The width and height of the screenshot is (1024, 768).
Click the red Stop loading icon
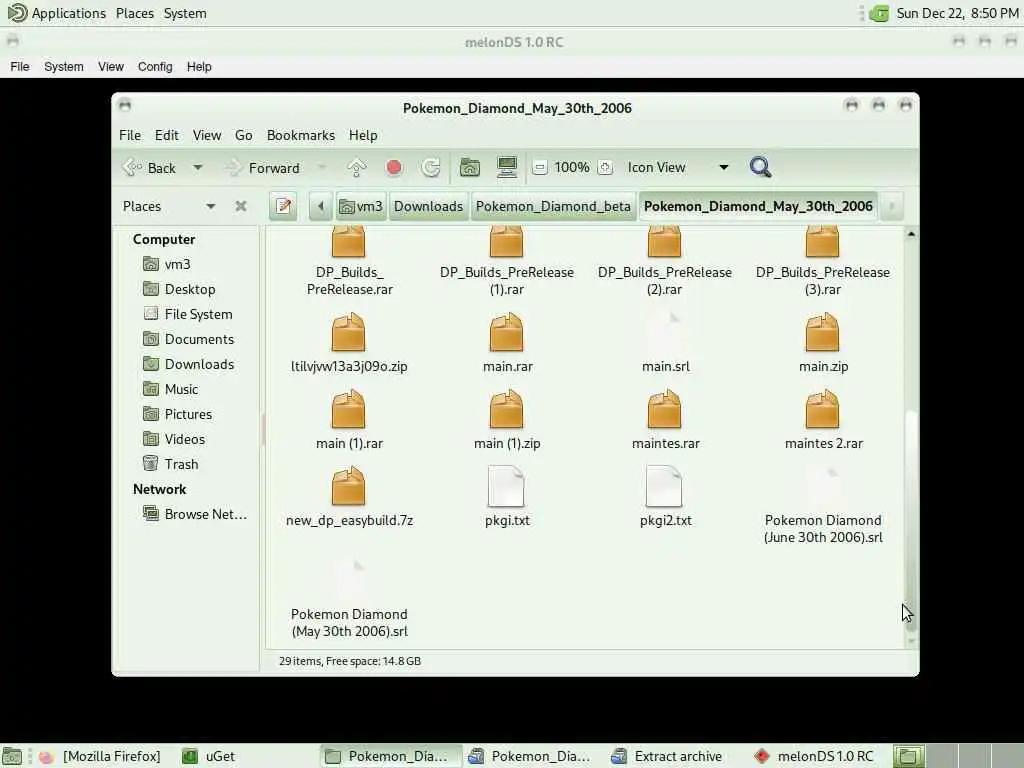click(394, 168)
